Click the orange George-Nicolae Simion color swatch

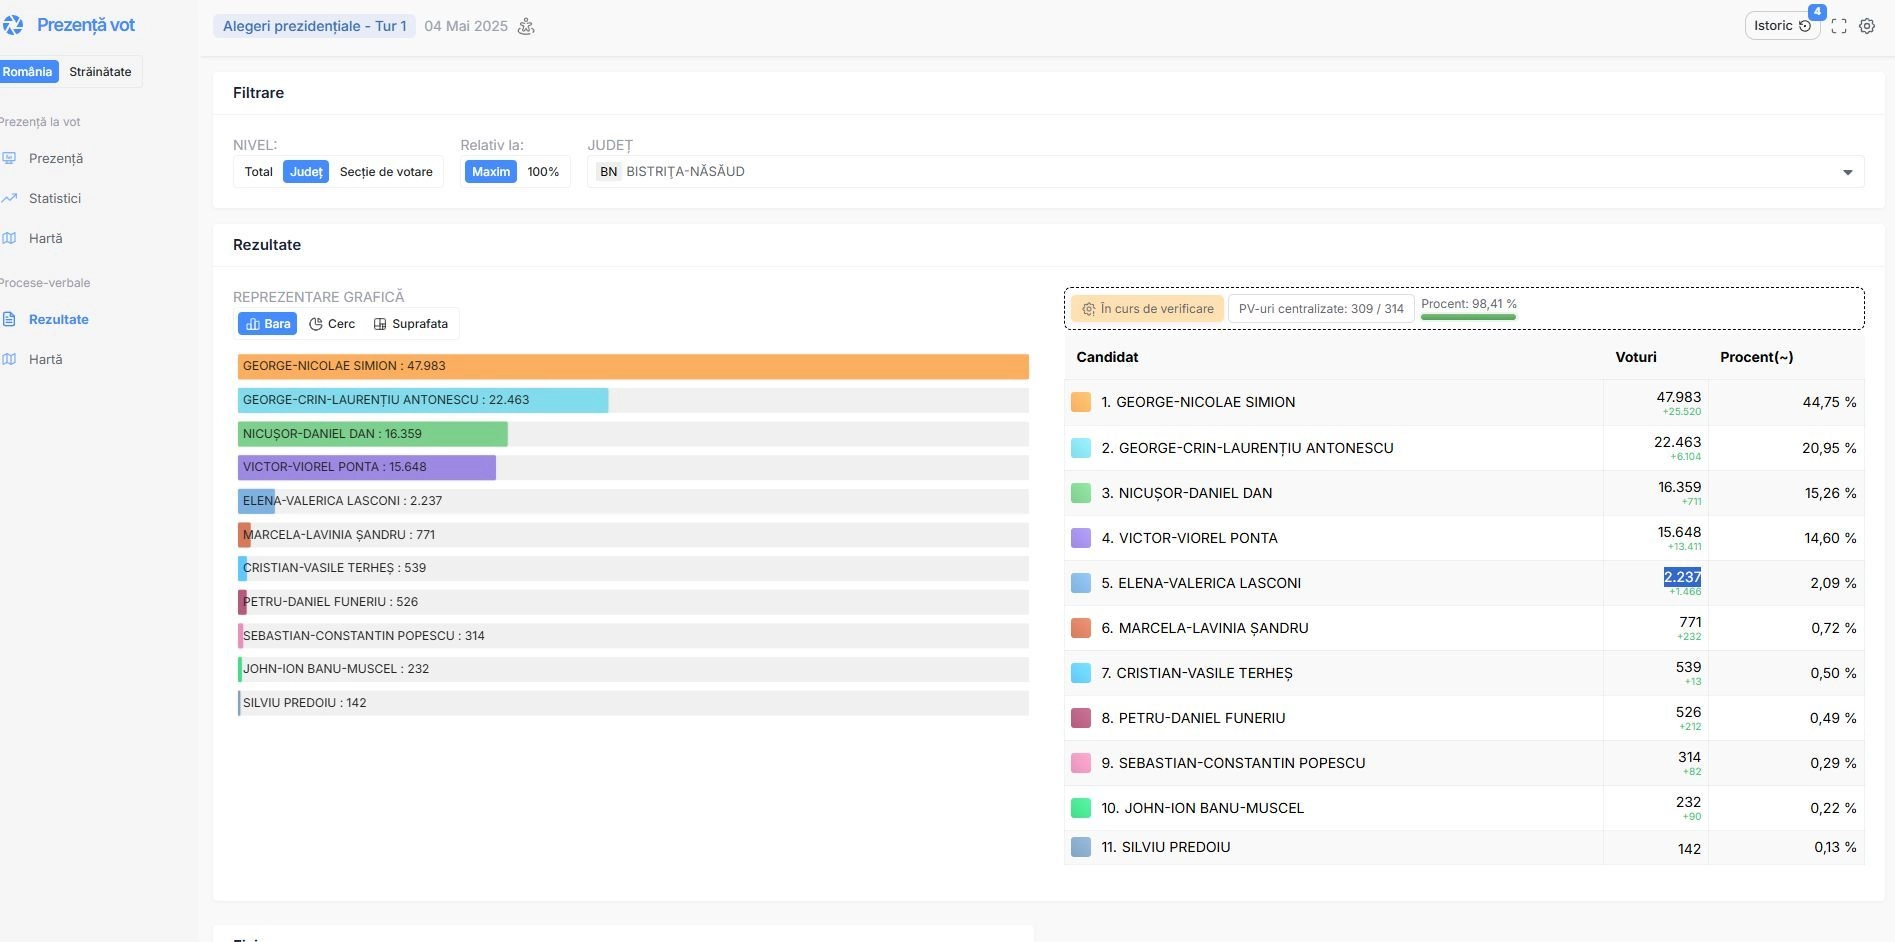click(1081, 402)
